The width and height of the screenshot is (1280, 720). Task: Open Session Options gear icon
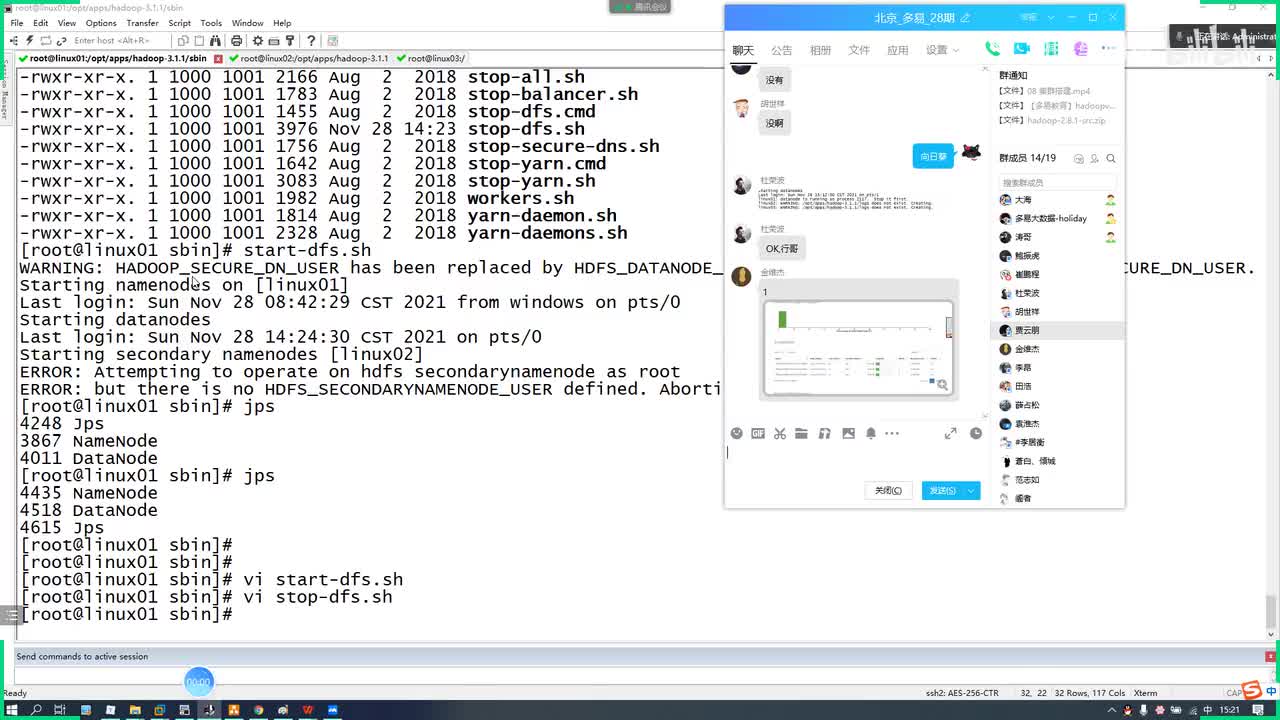tap(258, 41)
